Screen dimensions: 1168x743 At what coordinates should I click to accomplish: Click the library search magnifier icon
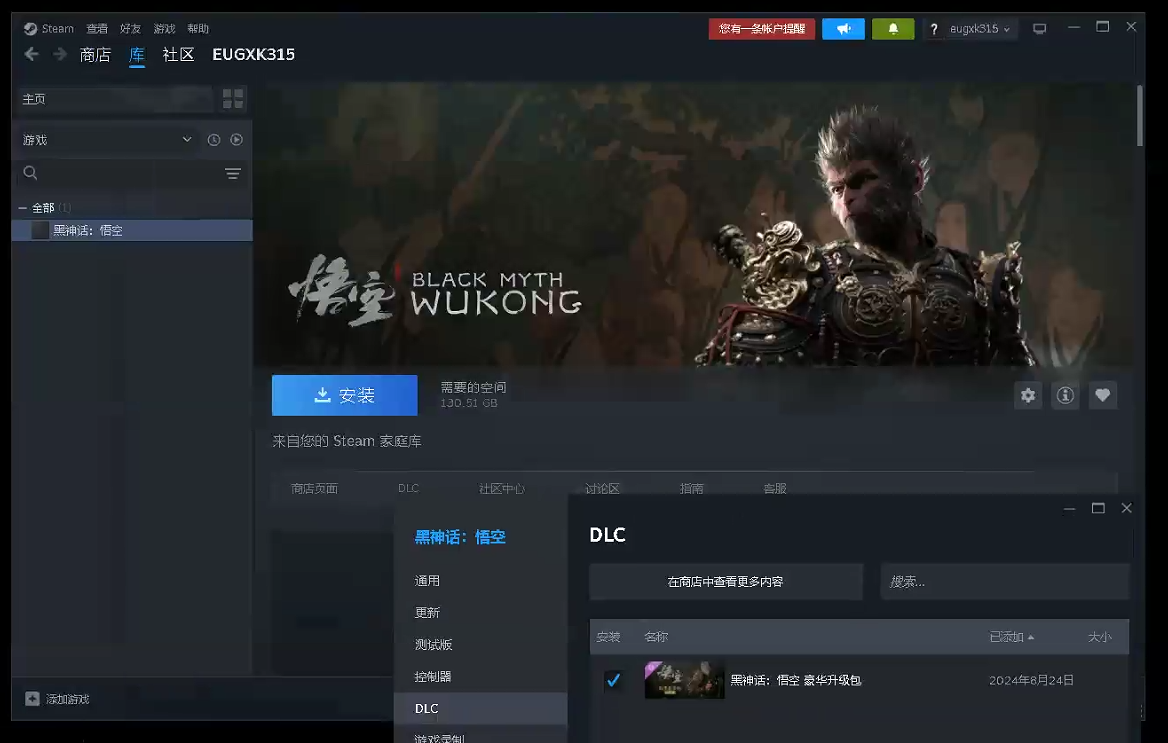(31, 173)
